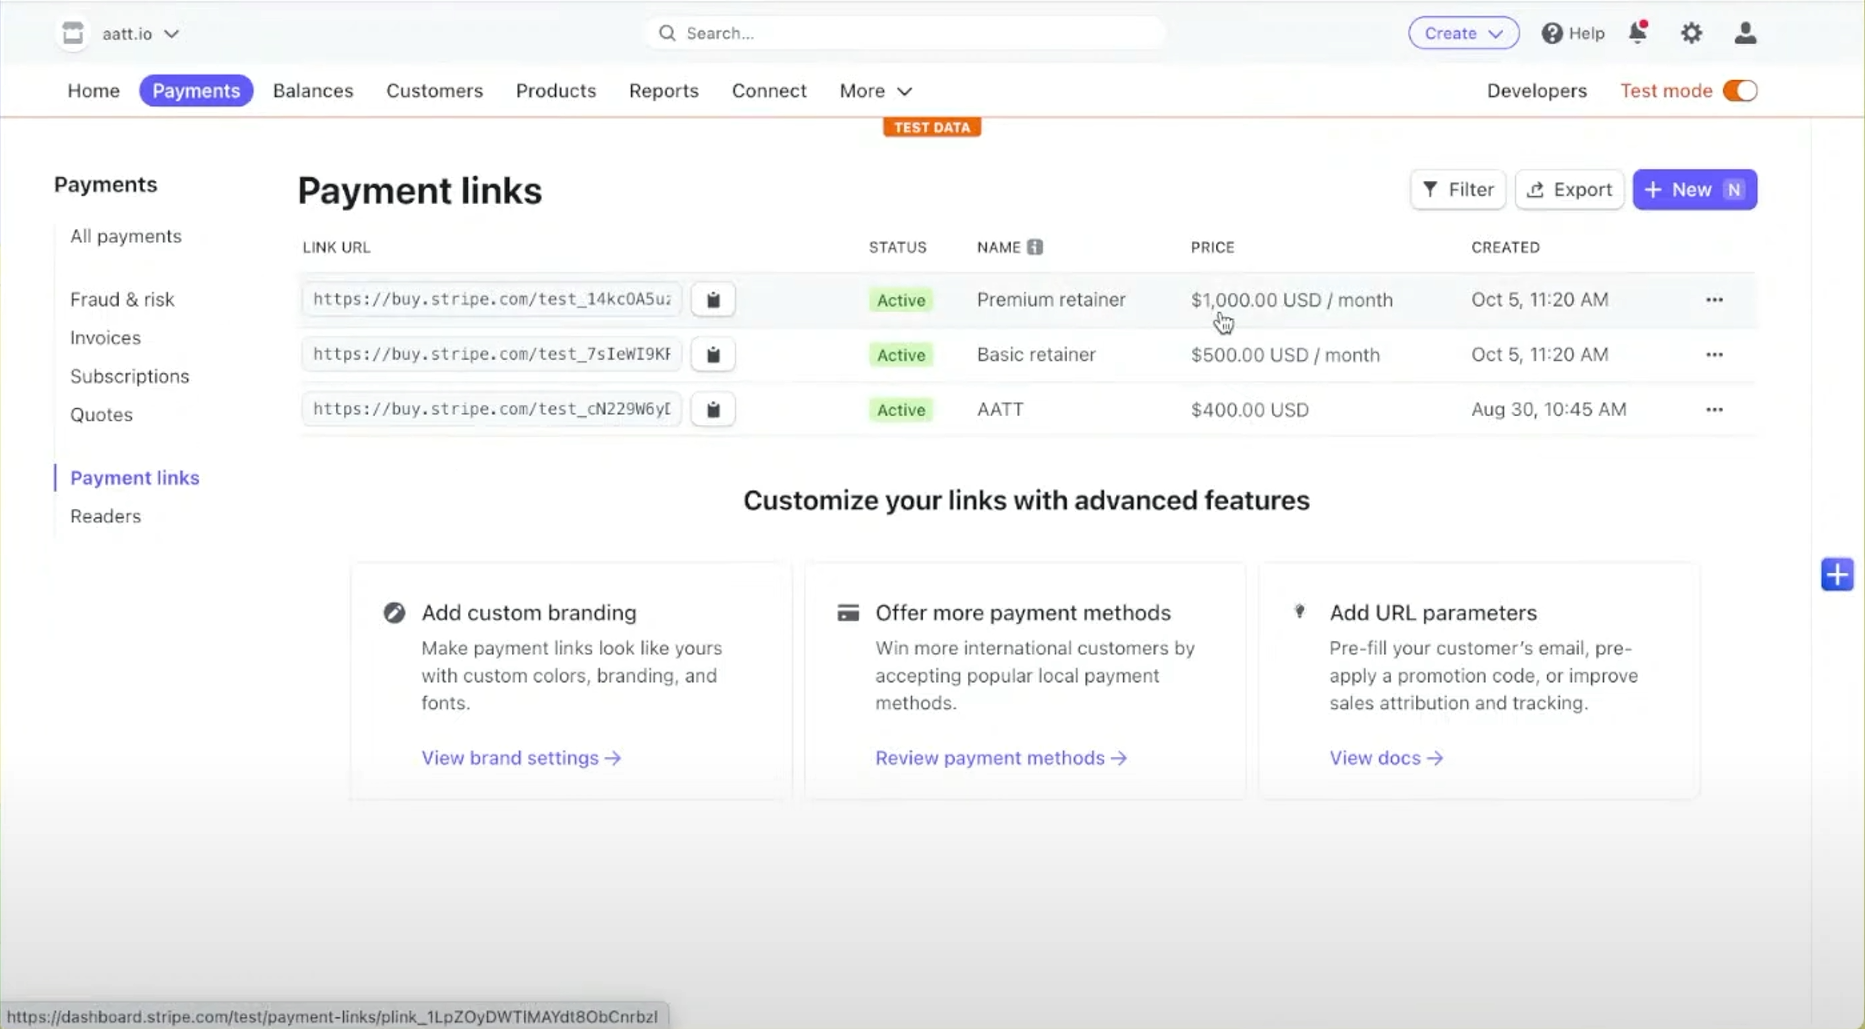The width and height of the screenshot is (1865, 1029).
Task: Copy the AATT payment link URL
Action: click(x=713, y=409)
